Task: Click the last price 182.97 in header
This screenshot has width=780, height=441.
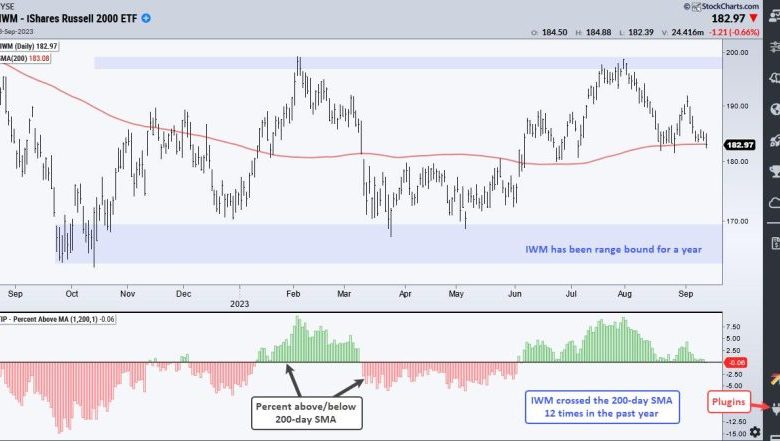Action: 728,18
